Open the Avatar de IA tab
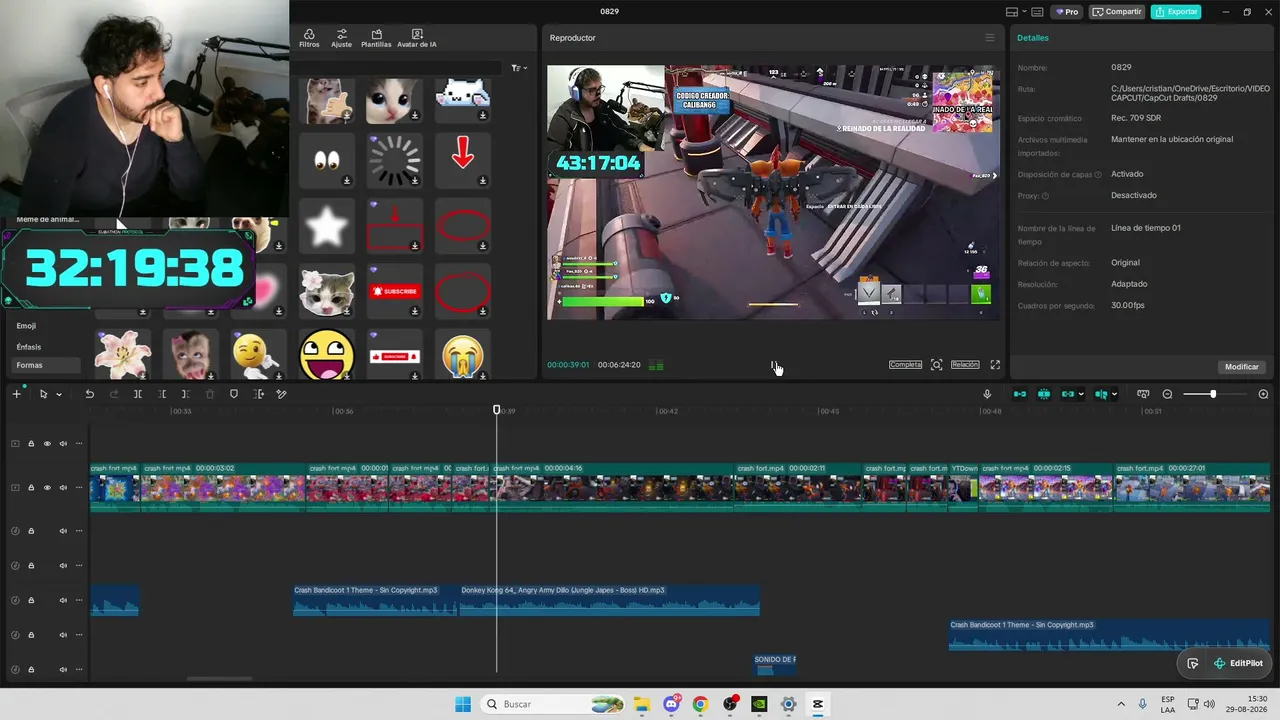 pos(417,38)
